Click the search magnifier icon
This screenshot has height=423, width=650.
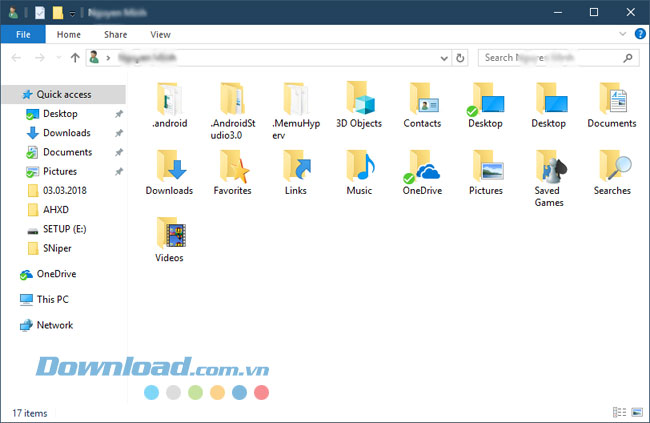tap(628, 58)
